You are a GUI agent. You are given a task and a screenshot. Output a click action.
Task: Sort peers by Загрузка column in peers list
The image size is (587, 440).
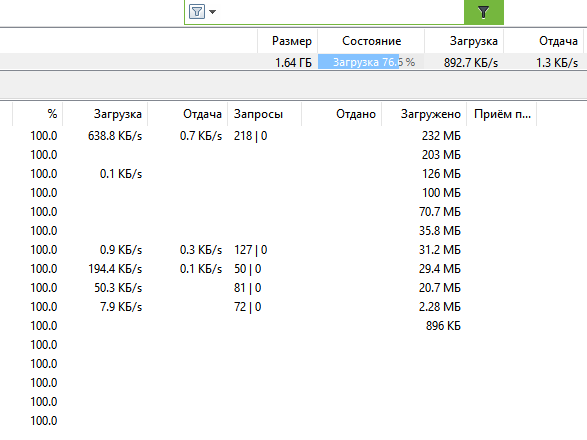(x=105, y=114)
